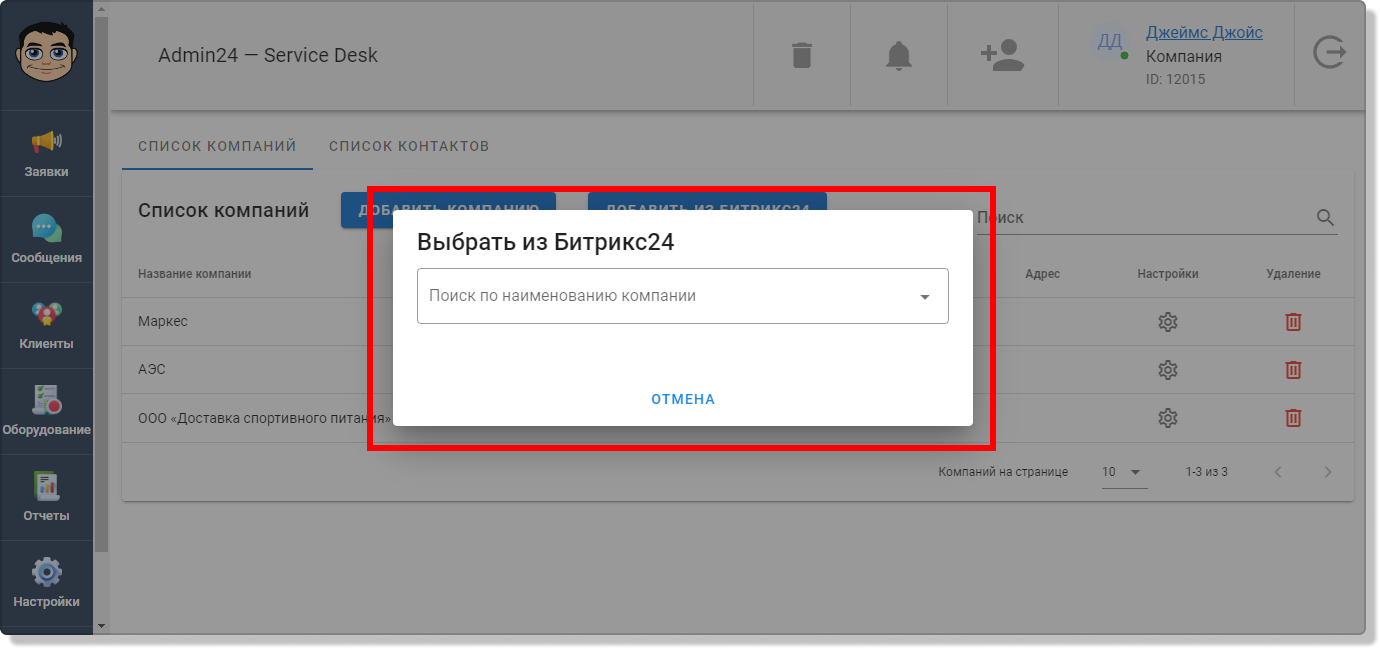The height and width of the screenshot is (649, 1380).
Task: Delete ООО «Доставка спортивного питания» with trash icon
Action: click(1293, 418)
